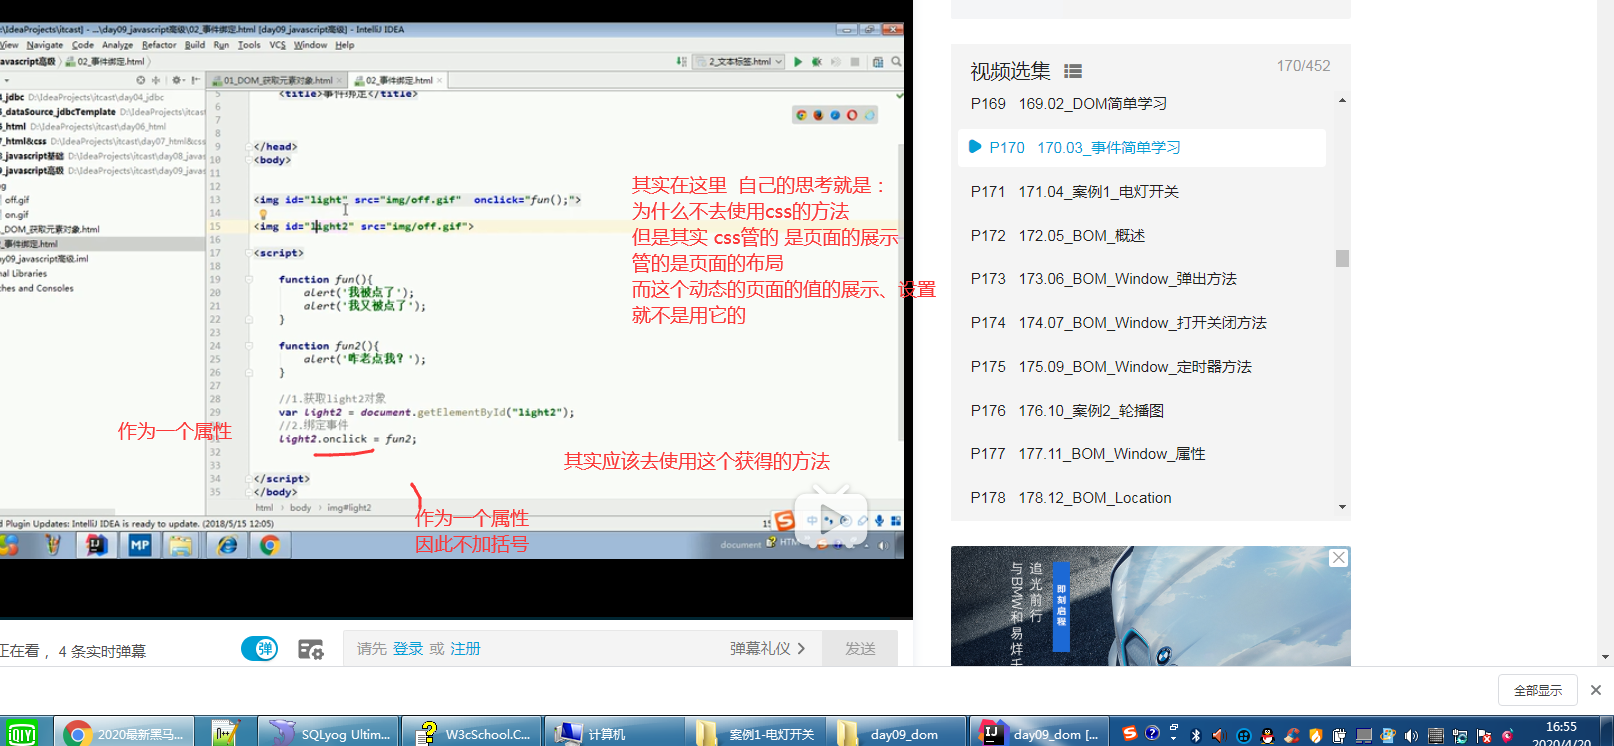Close the bottom download bar

[x=1596, y=690]
